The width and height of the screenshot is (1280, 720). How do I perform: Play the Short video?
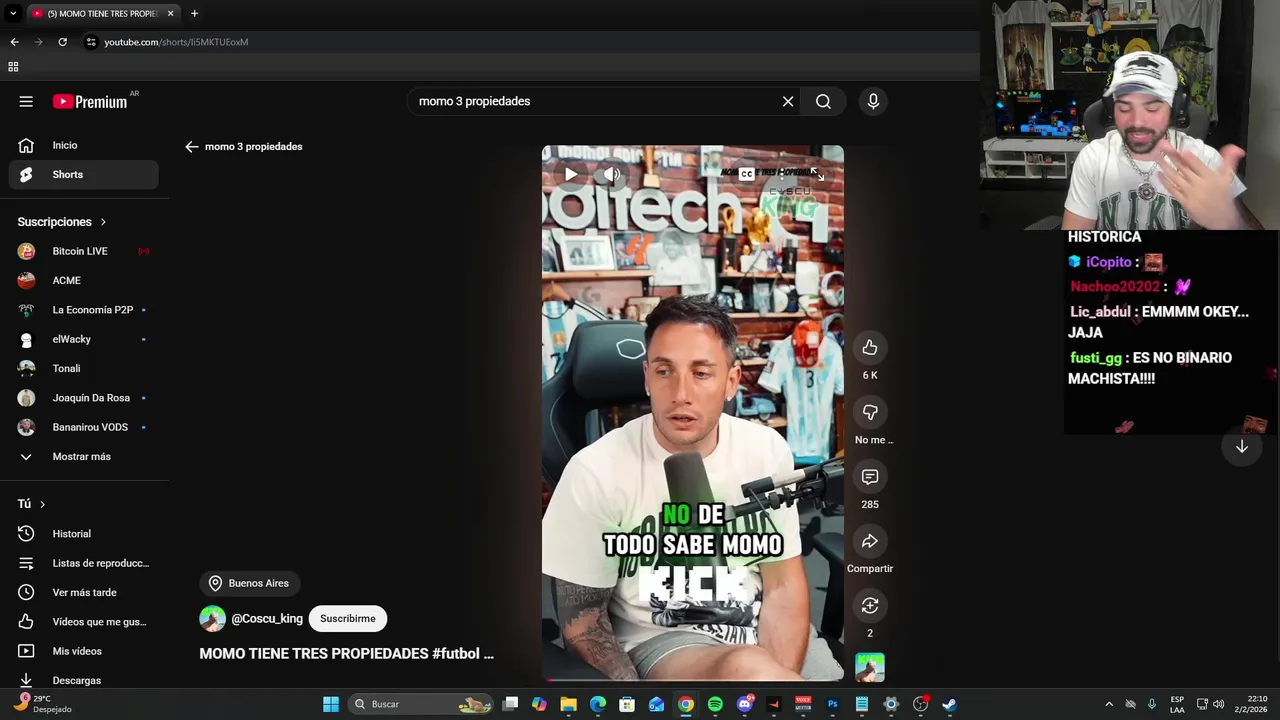[570, 174]
